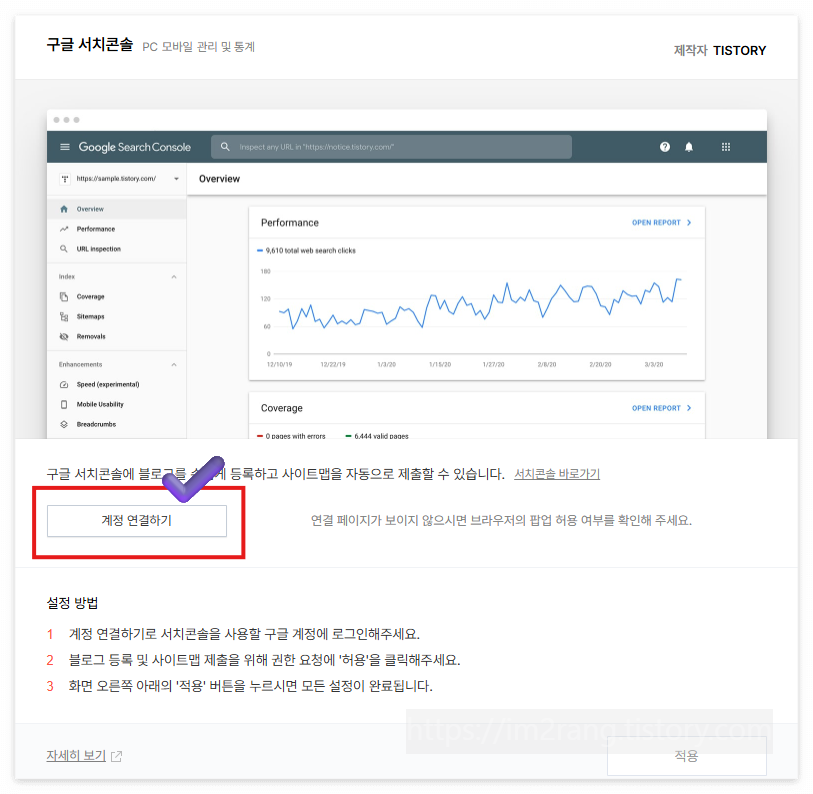This screenshot has height=794, width=813.
Task: Click the 설정 방법 heading
Action: pos(73,603)
